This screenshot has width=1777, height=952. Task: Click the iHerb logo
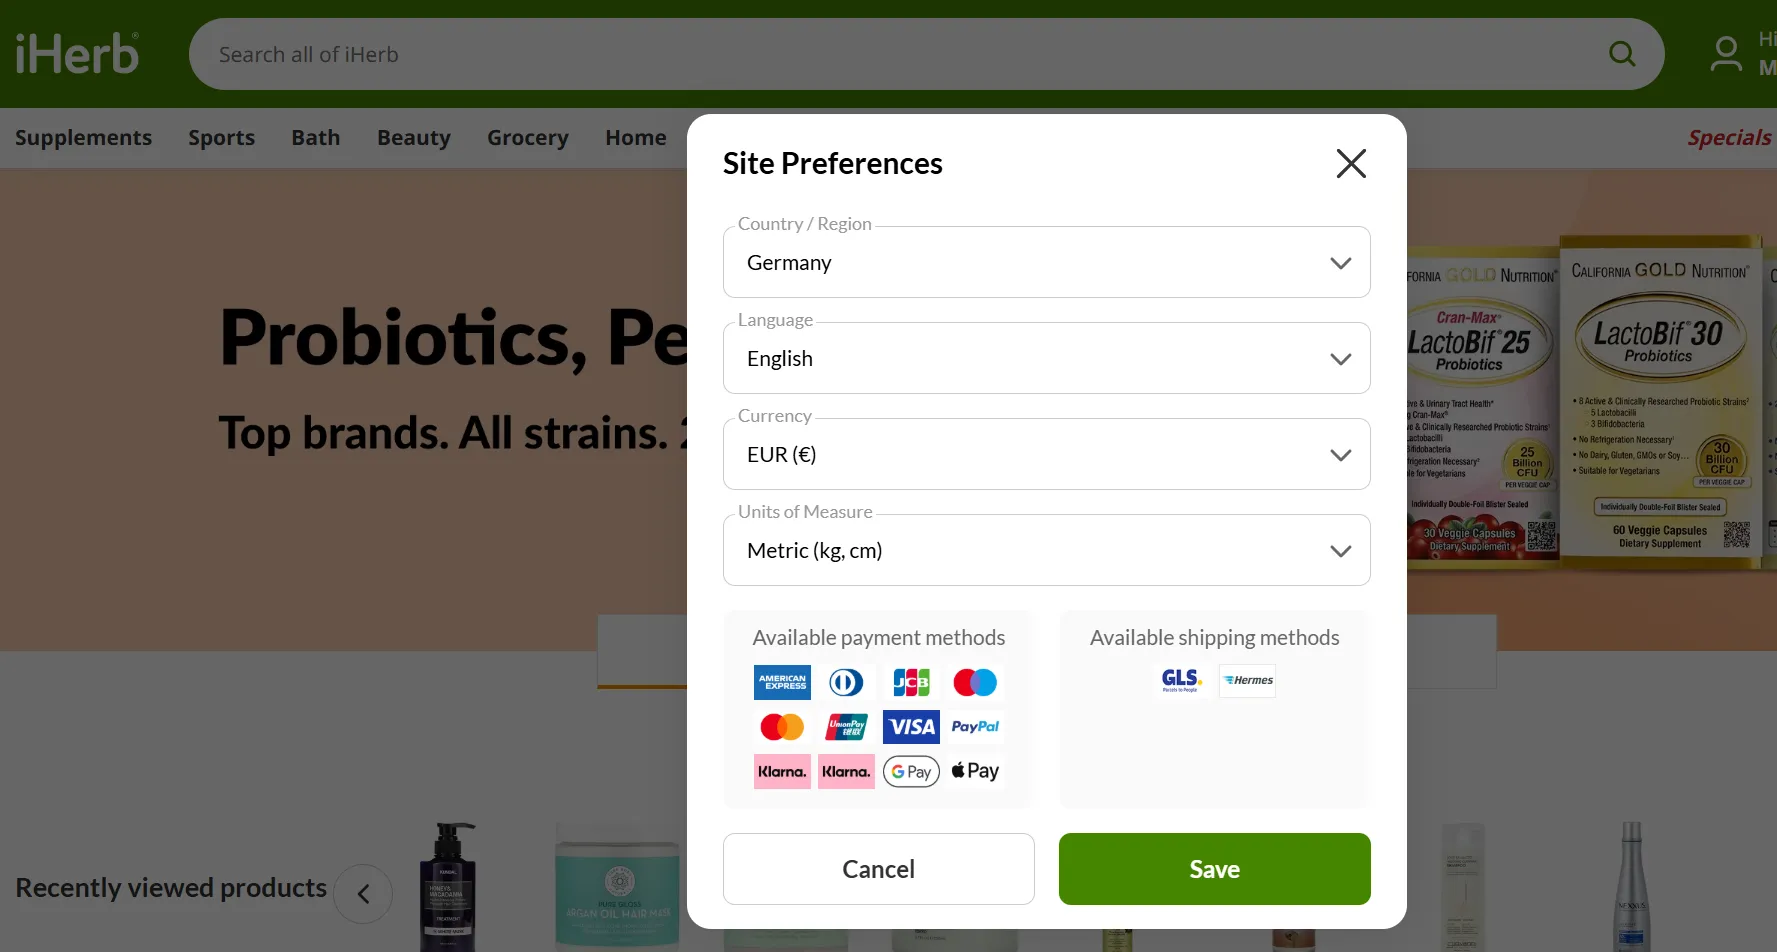[77, 54]
